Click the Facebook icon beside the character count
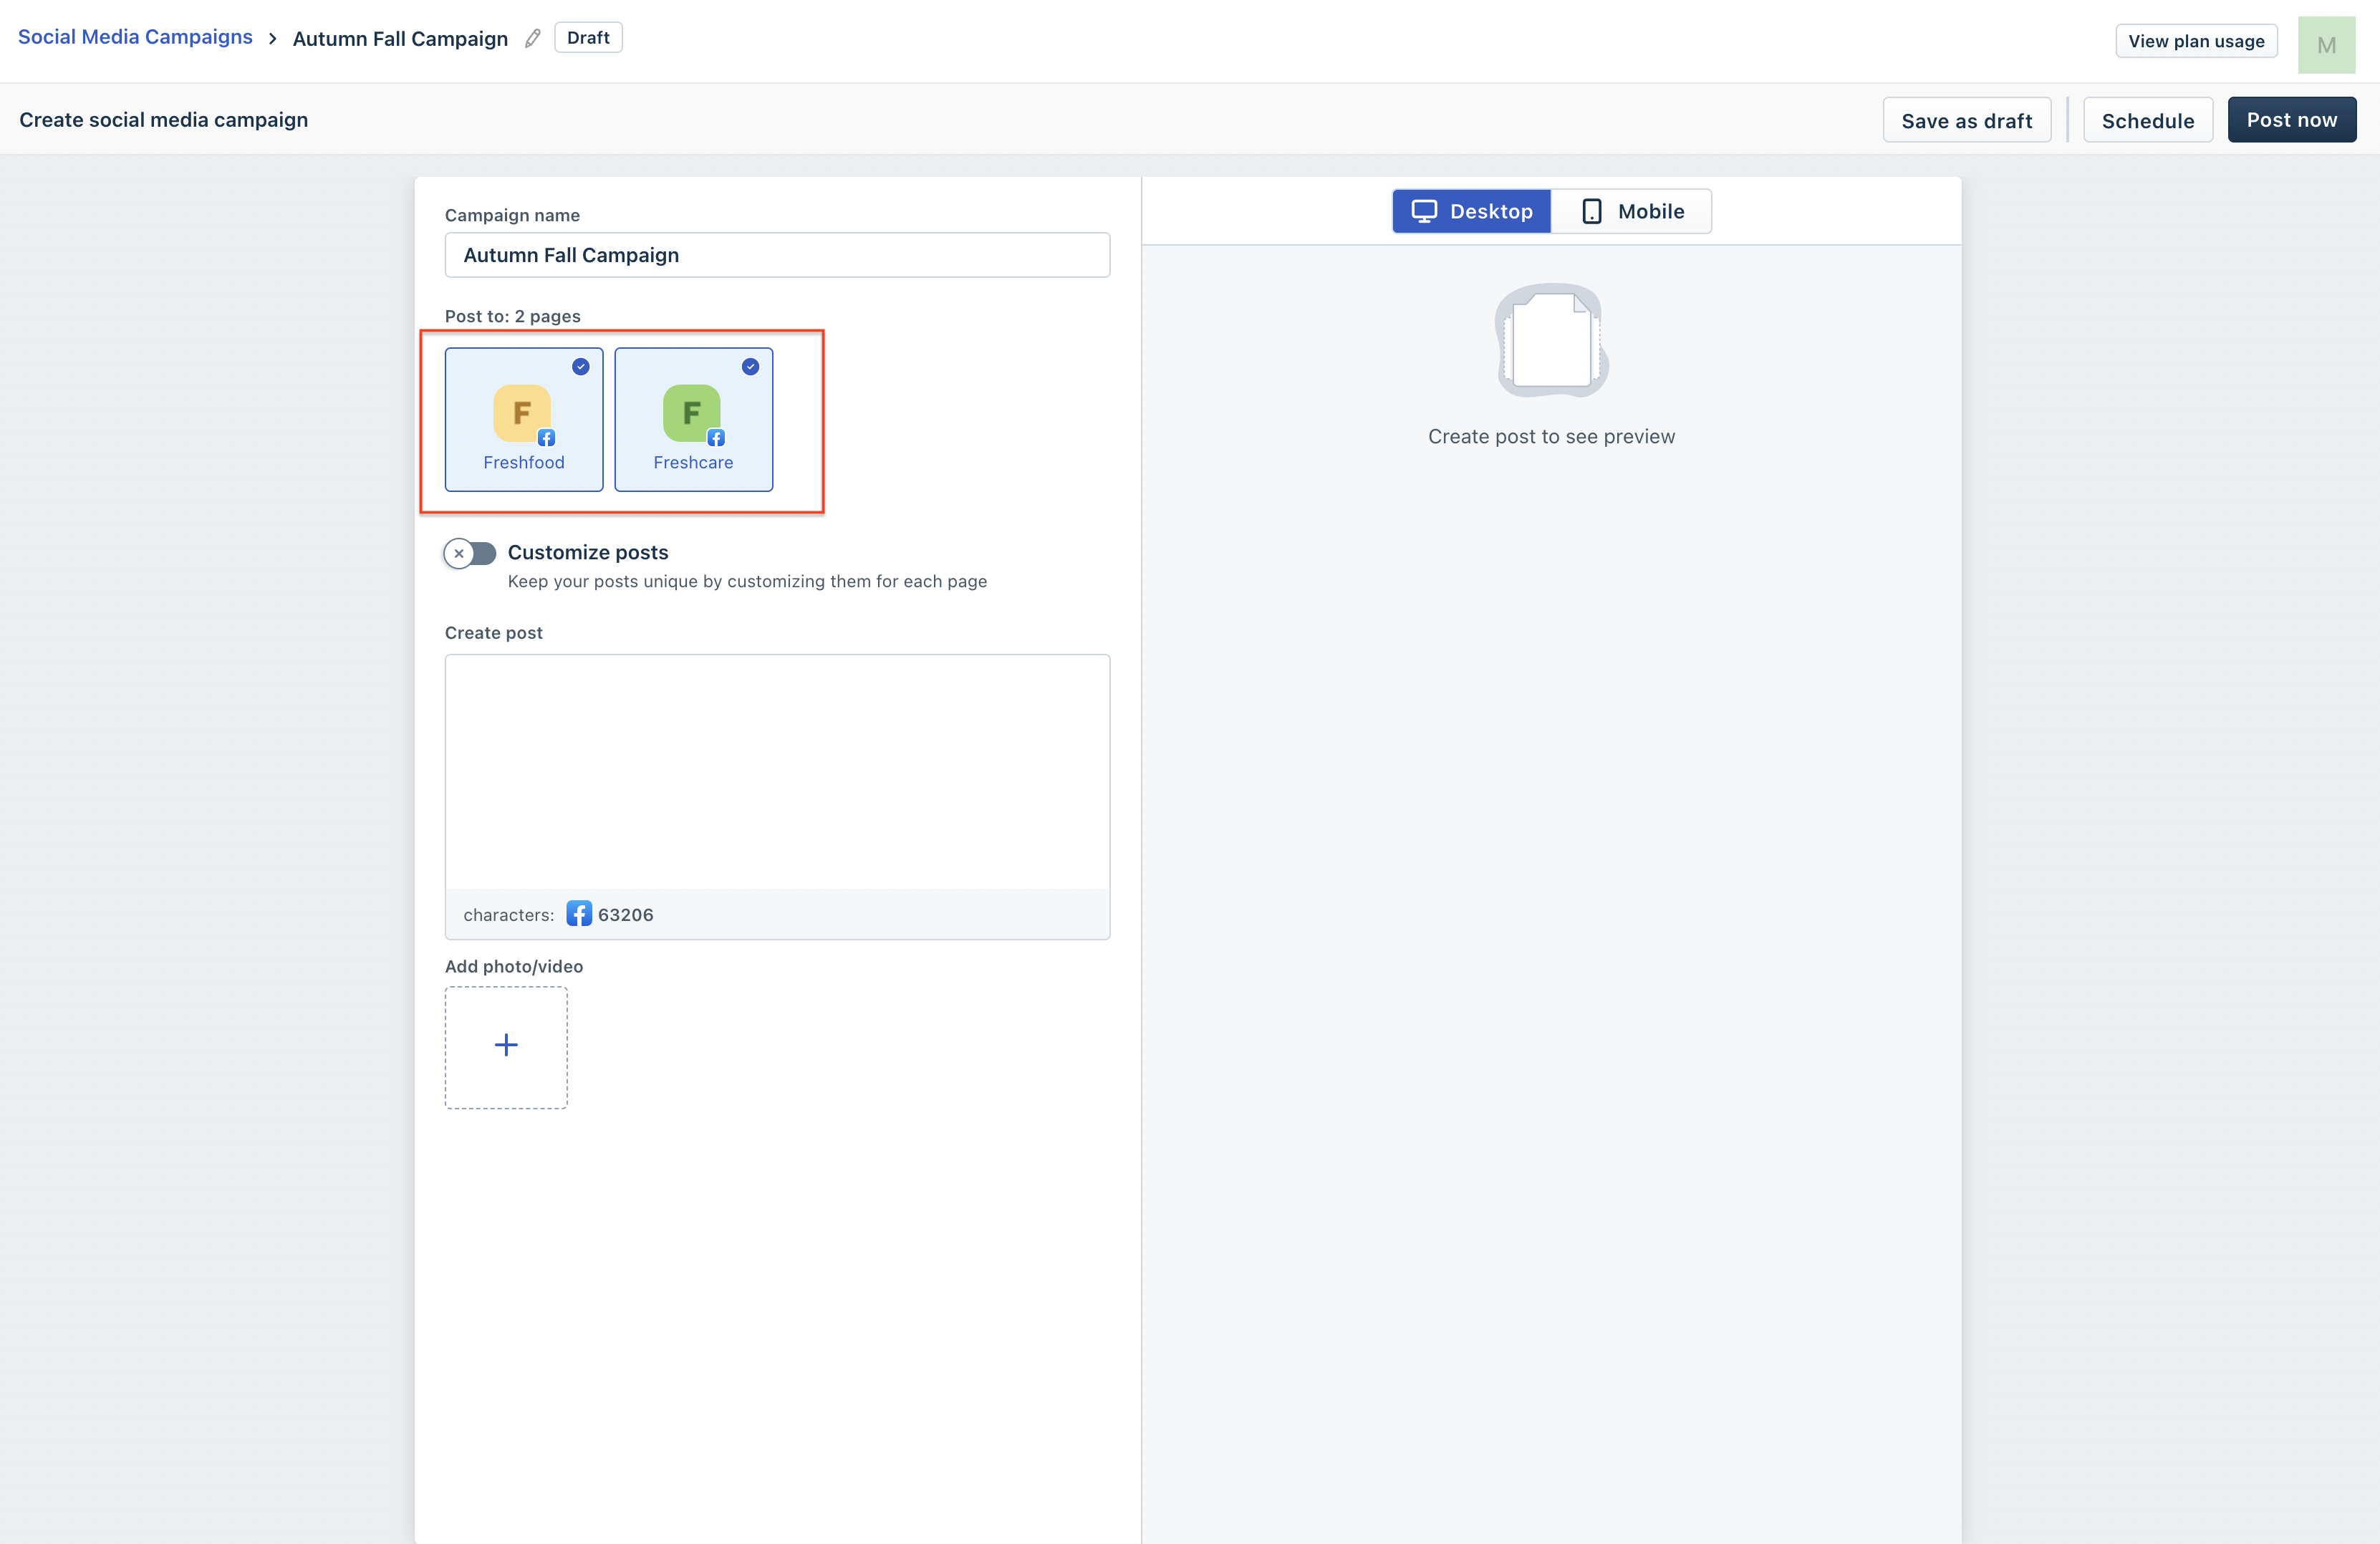This screenshot has width=2380, height=1544. pyautogui.click(x=578, y=913)
